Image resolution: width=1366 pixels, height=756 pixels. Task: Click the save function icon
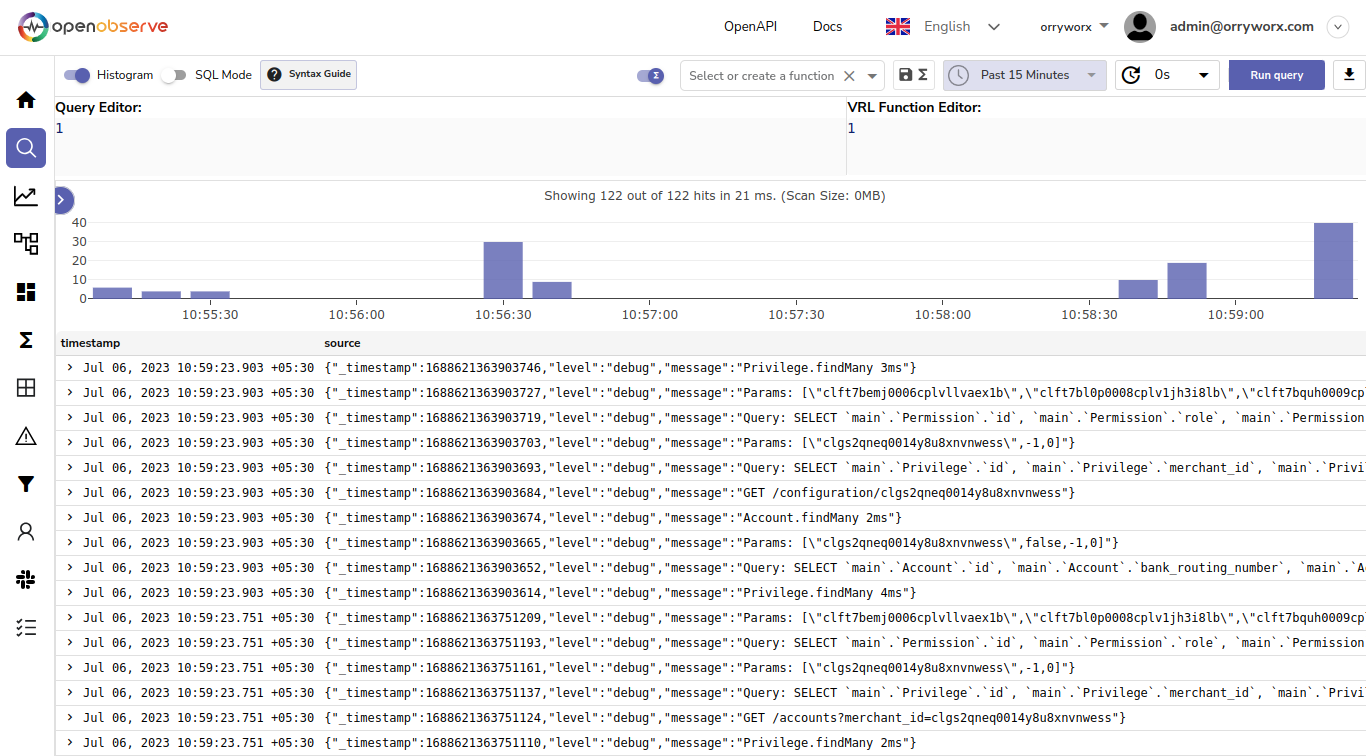coord(905,74)
